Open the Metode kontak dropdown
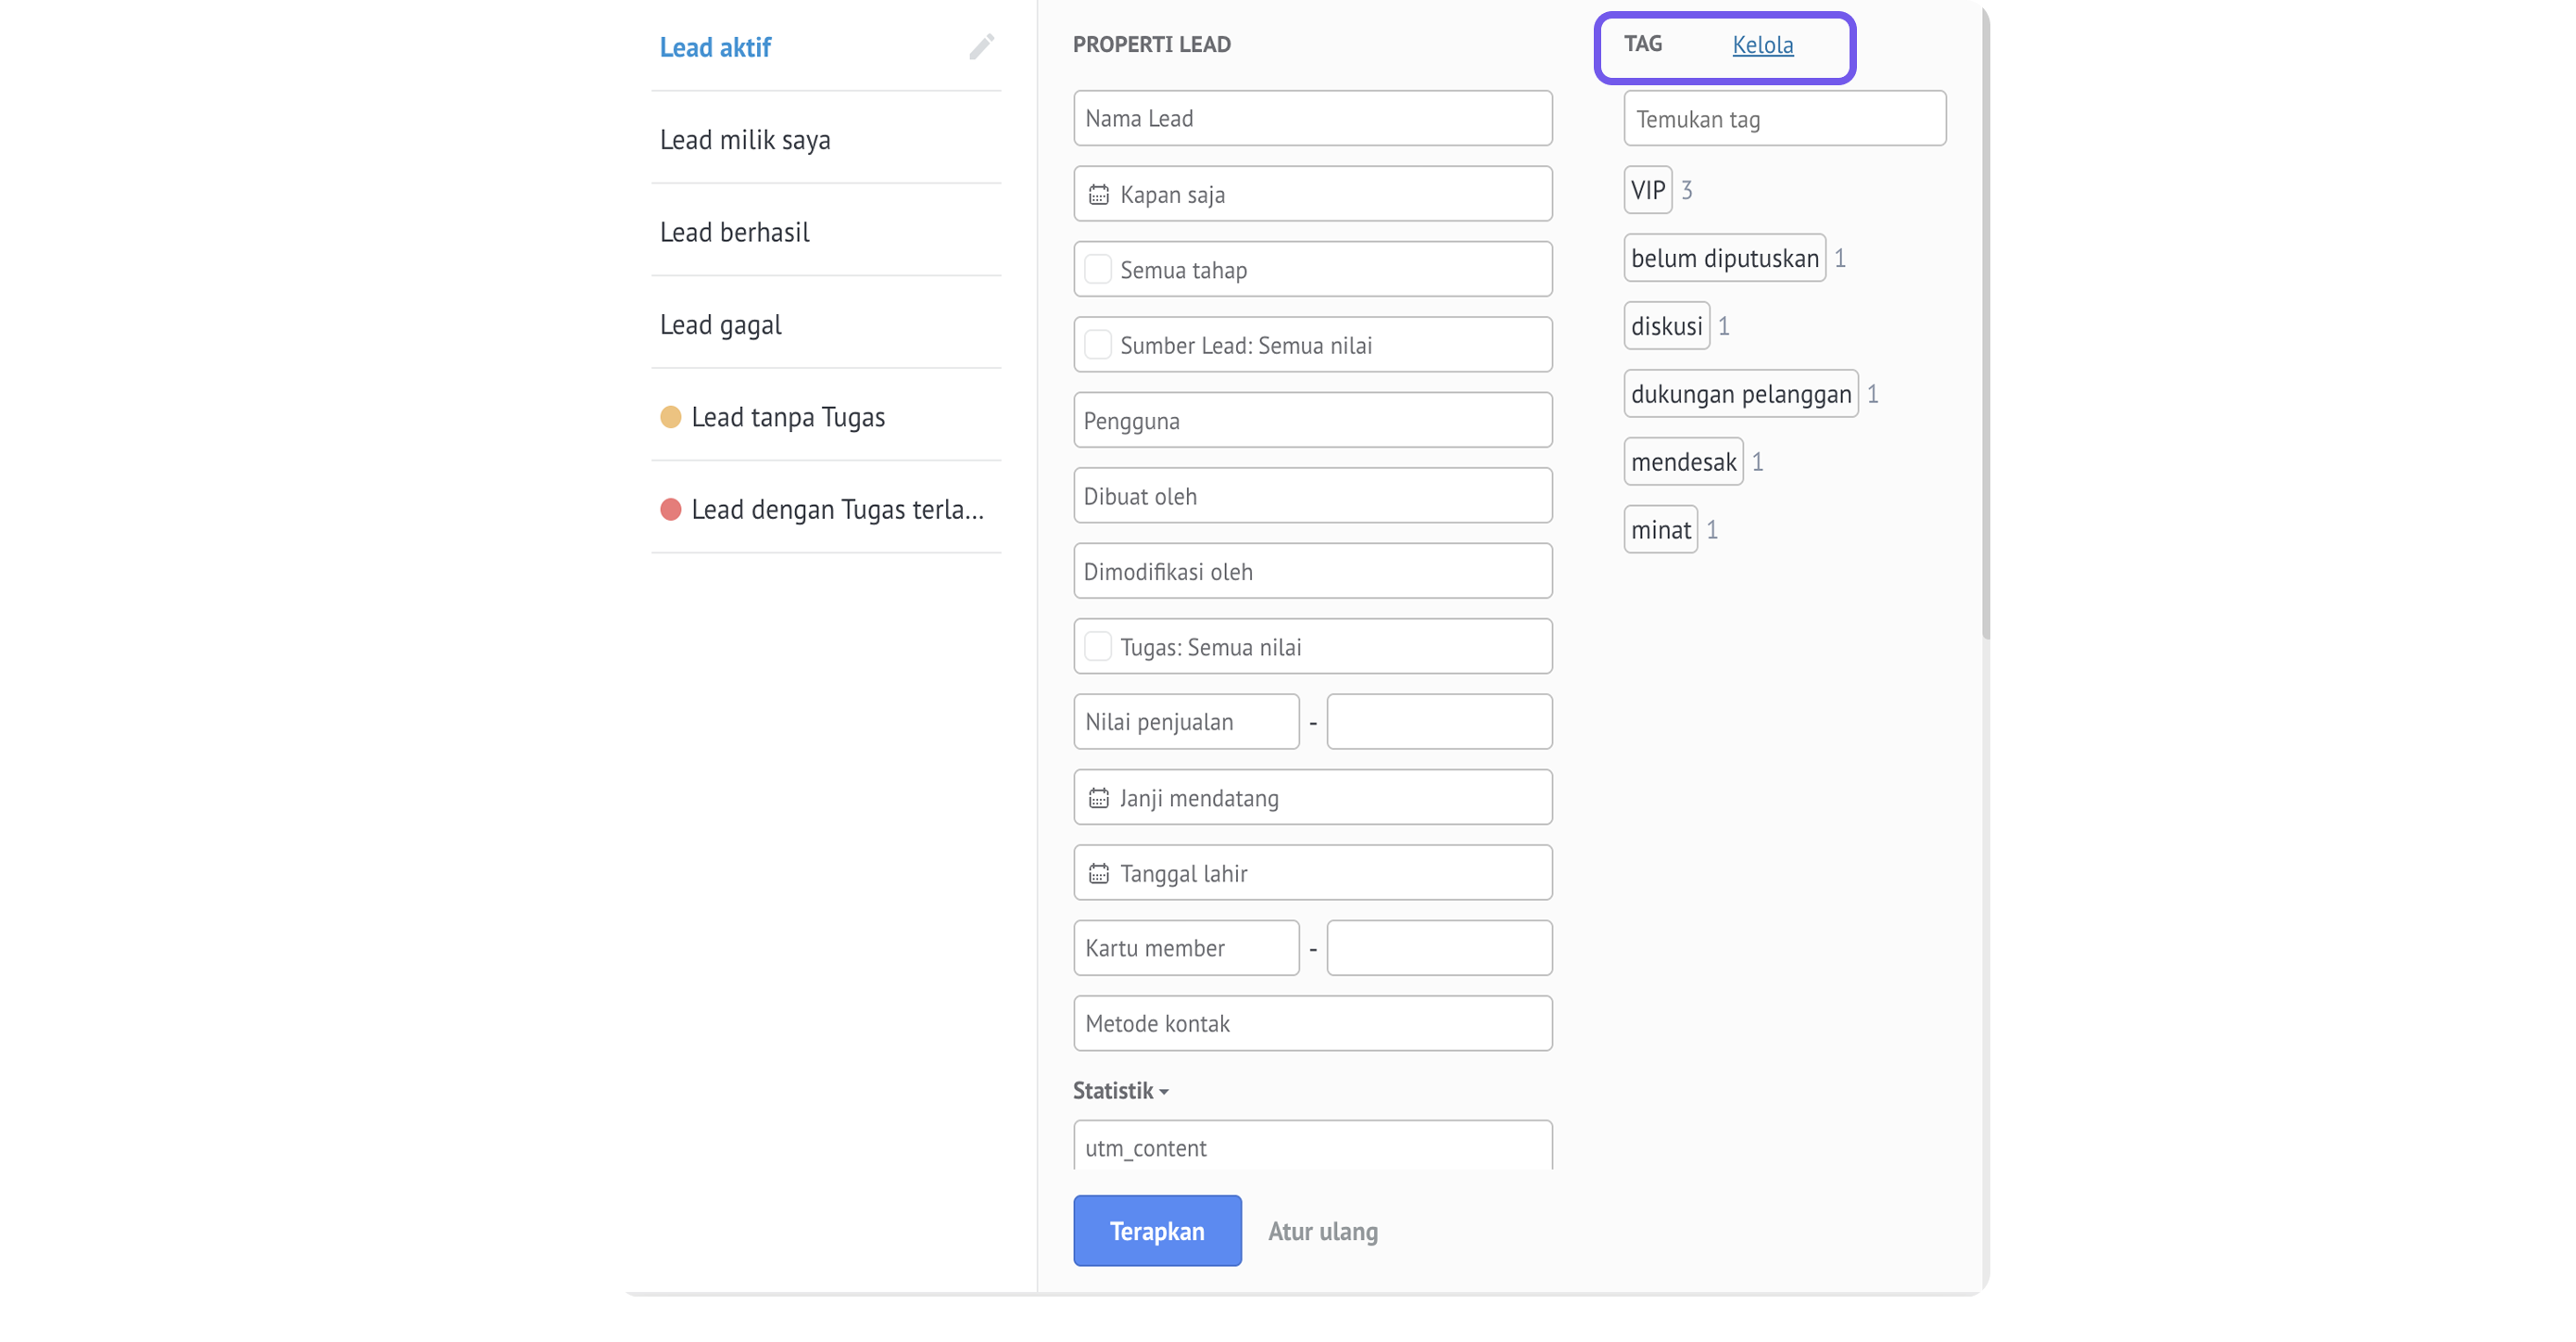The image size is (2576, 1342). 1312,1023
